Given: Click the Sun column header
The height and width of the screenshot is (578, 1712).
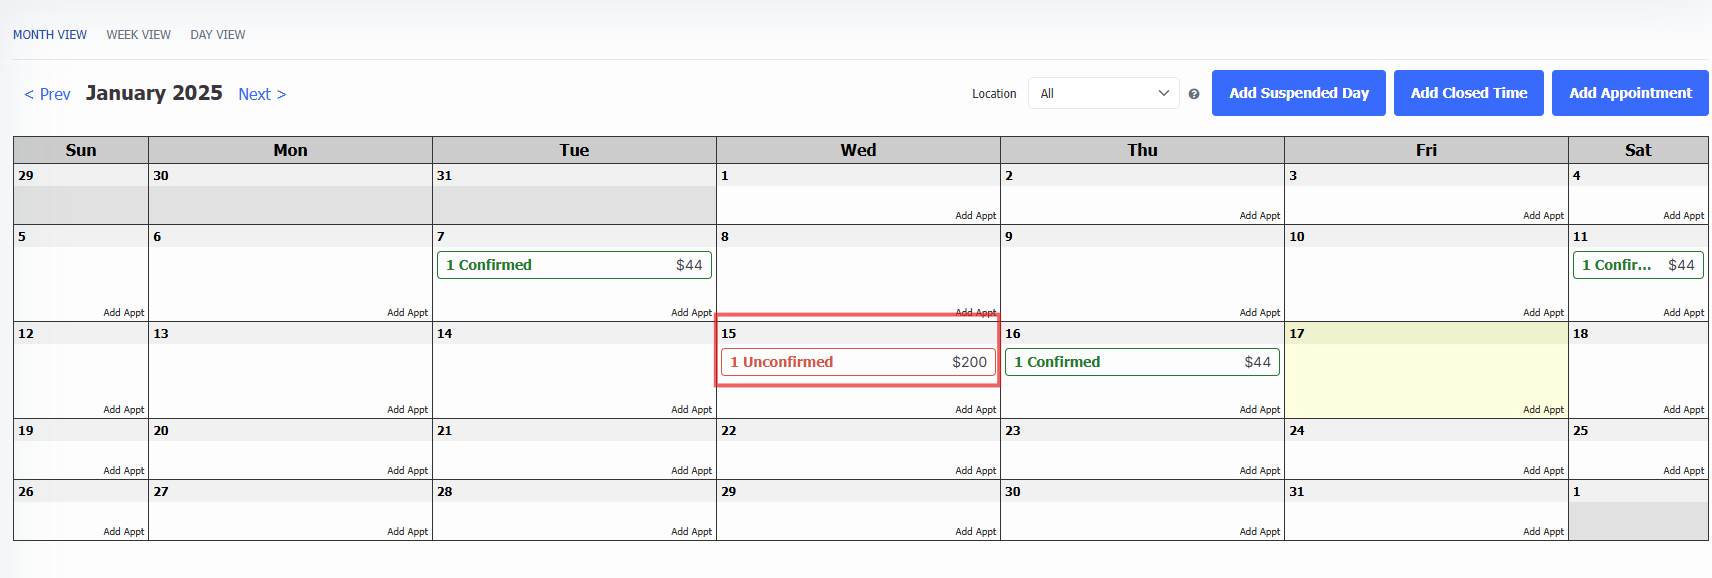Looking at the screenshot, I should click(x=81, y=150).
